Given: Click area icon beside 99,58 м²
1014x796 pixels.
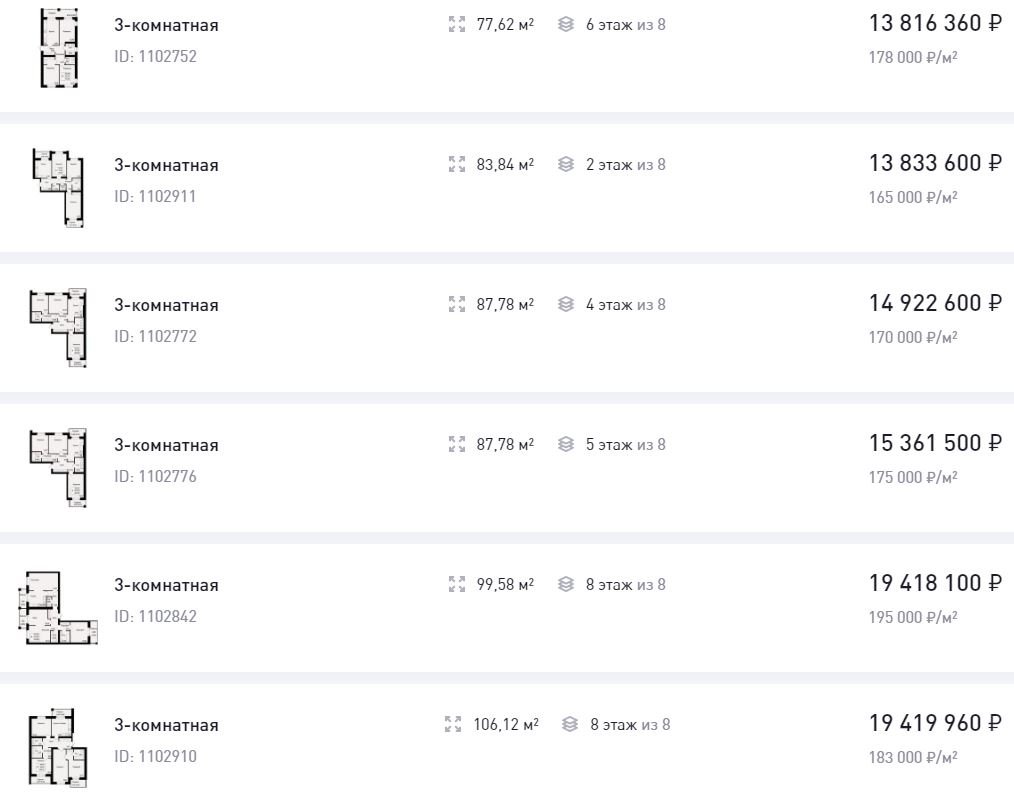Looking at the screenshot, I should click(457, 585).
